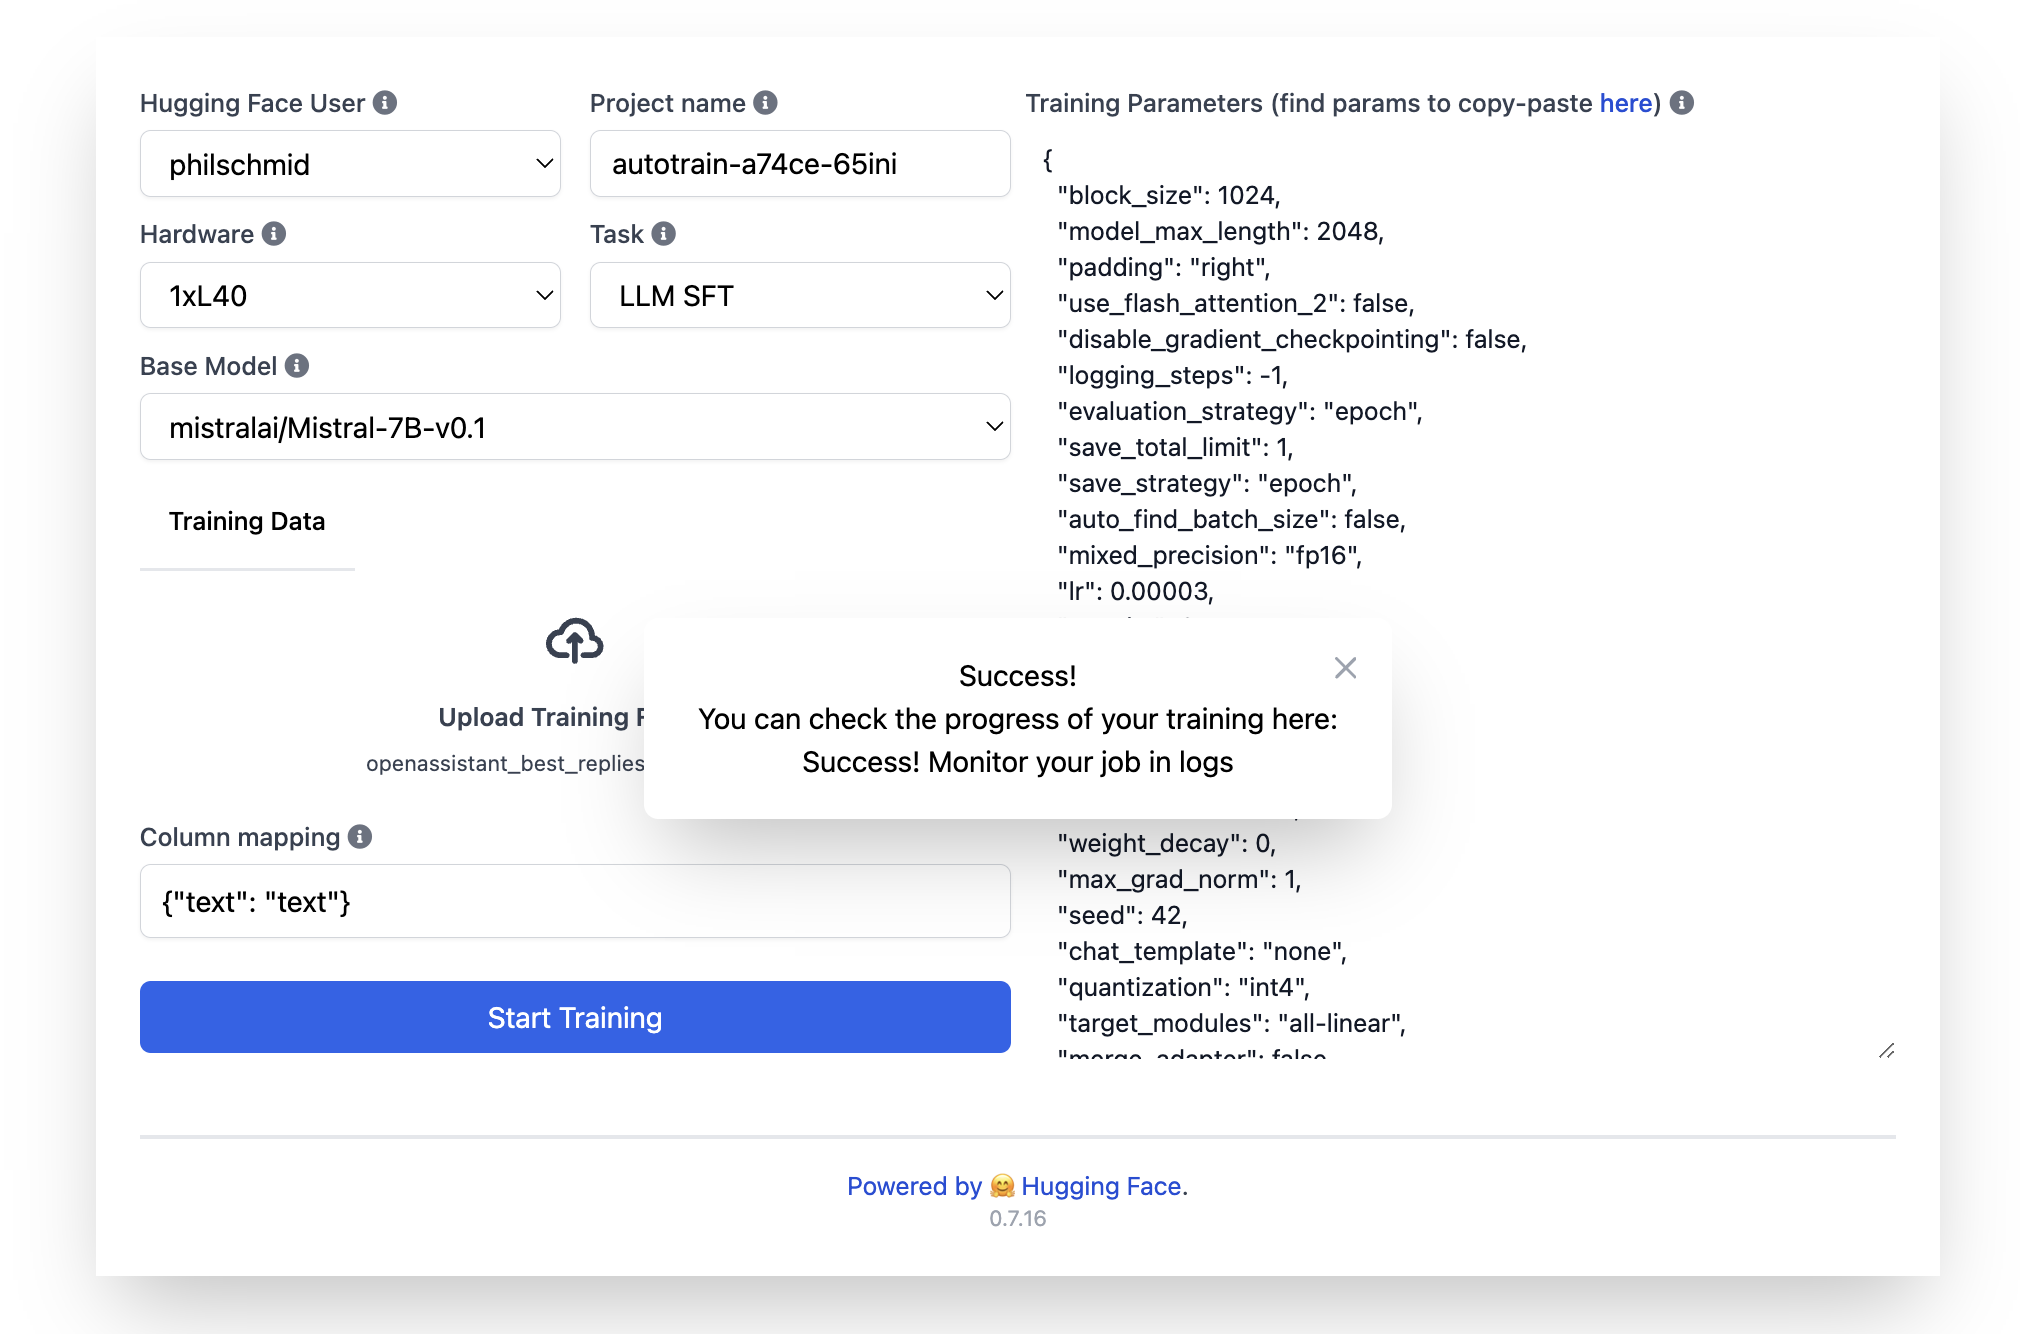This screenshot has width=2020, height=1334.
Task: Select the Training Data tab
Action: (x=247, y=522)
